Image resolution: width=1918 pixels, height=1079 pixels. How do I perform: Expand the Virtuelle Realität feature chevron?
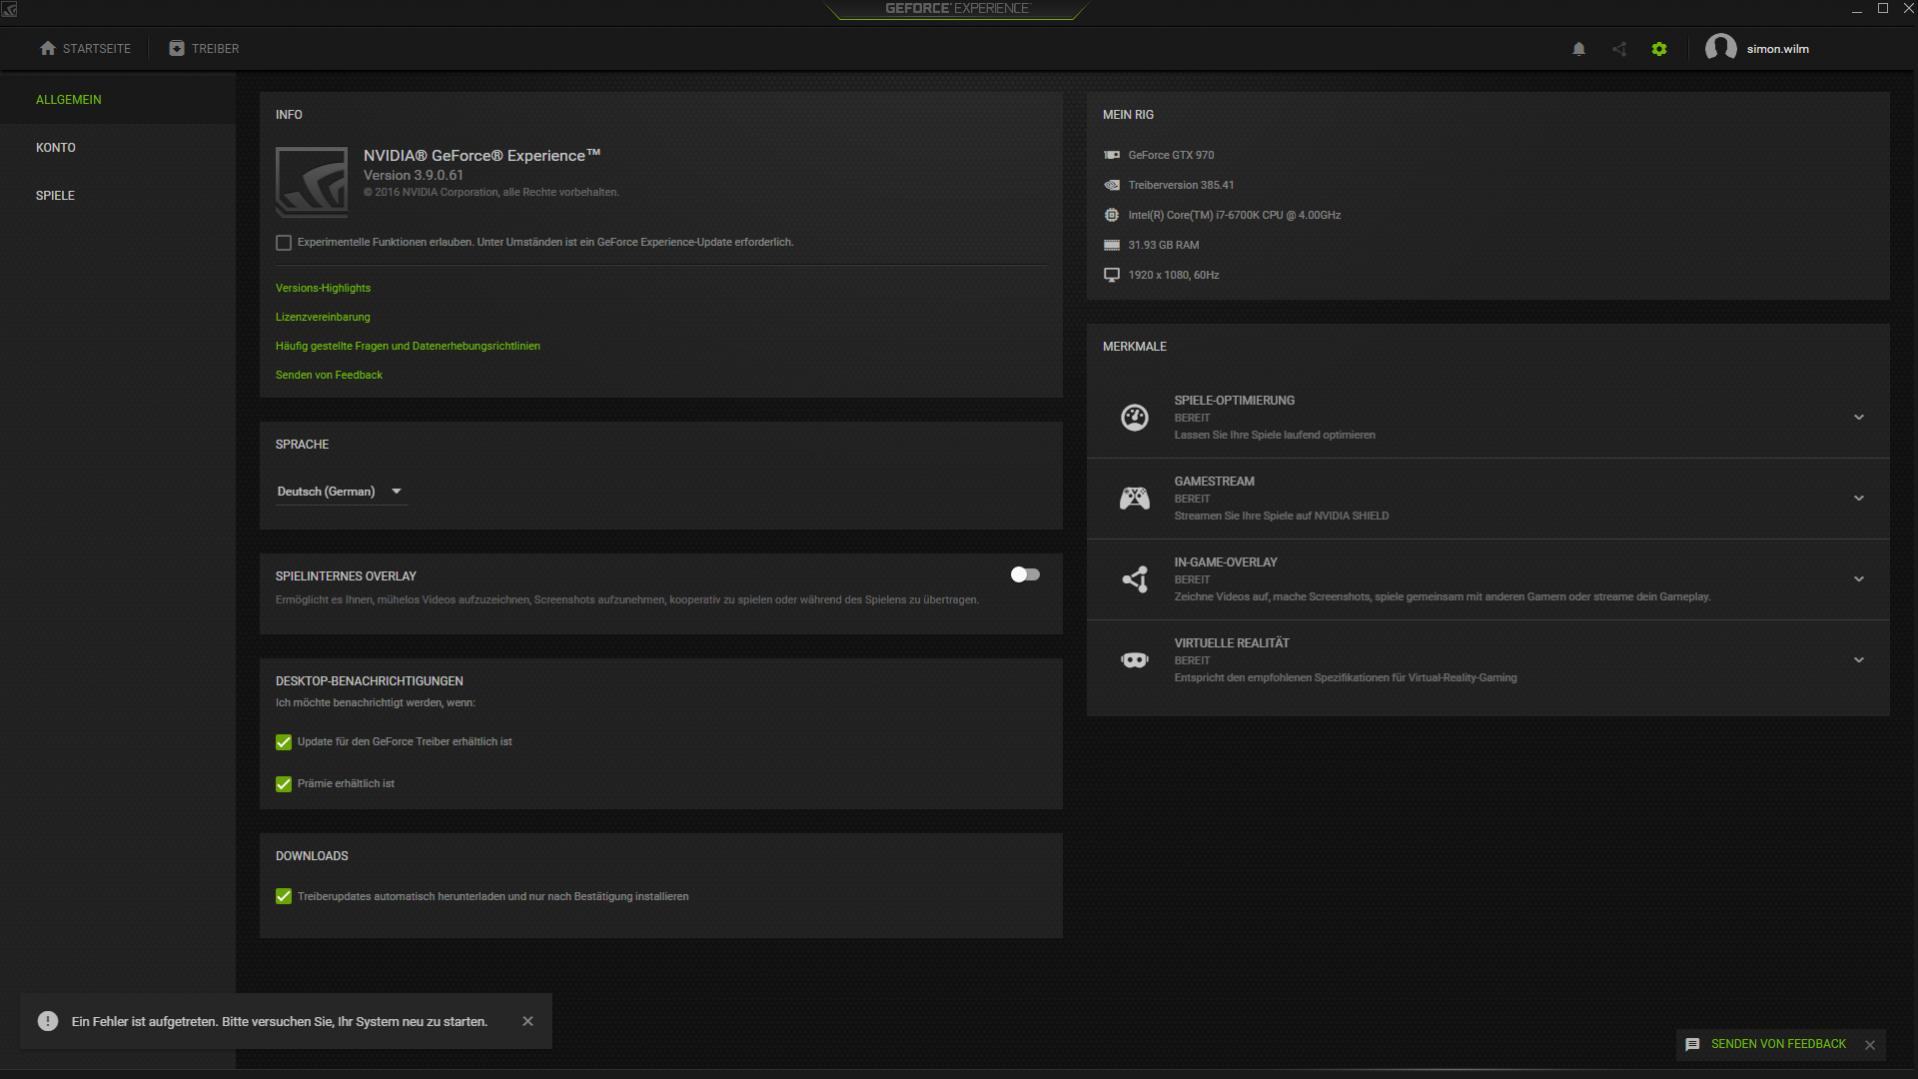(x=1858, y=661)
